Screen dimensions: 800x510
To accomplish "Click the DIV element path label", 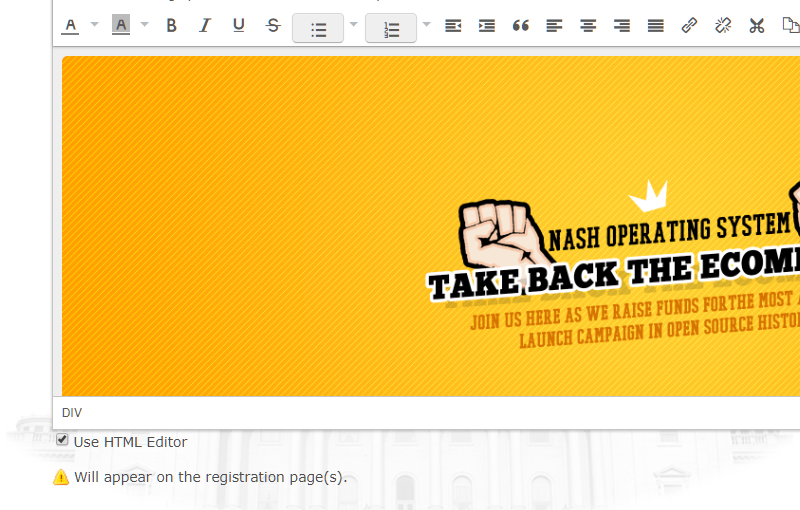I will point(72,413).
